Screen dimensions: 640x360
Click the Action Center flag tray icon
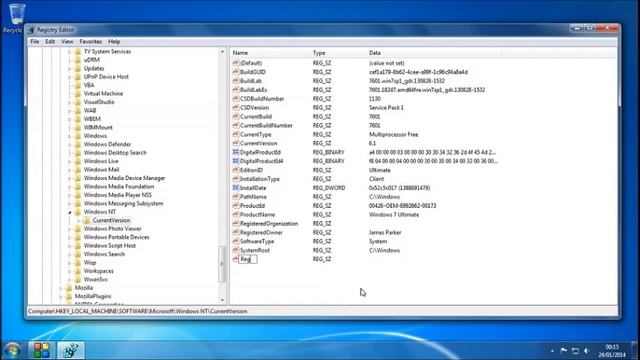point(564,351)
